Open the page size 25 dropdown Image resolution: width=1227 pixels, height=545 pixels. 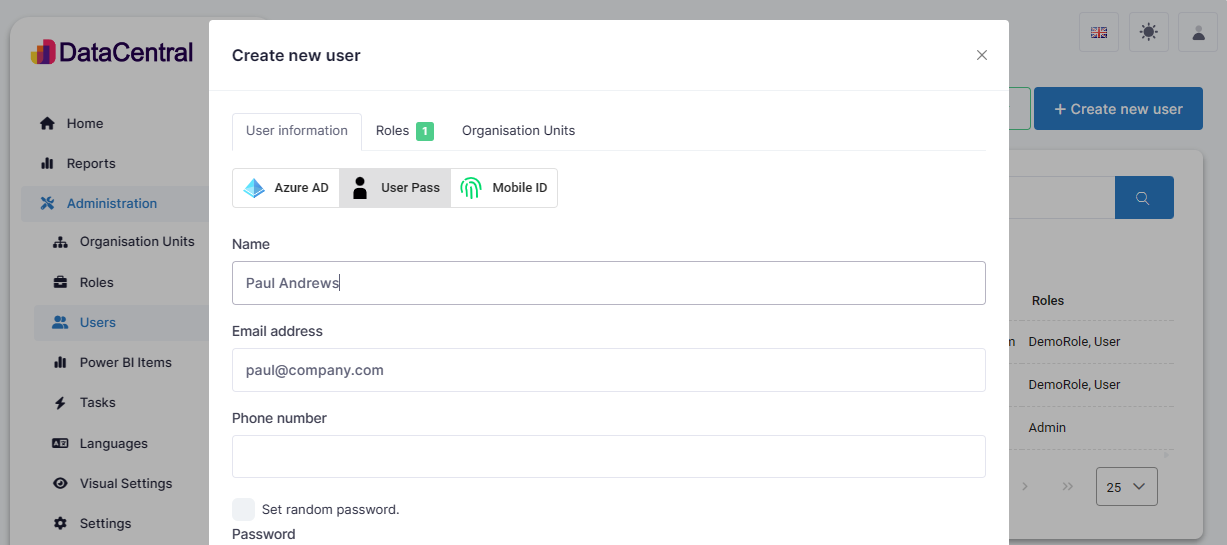pyautogui.click(x=1126, y=487)
